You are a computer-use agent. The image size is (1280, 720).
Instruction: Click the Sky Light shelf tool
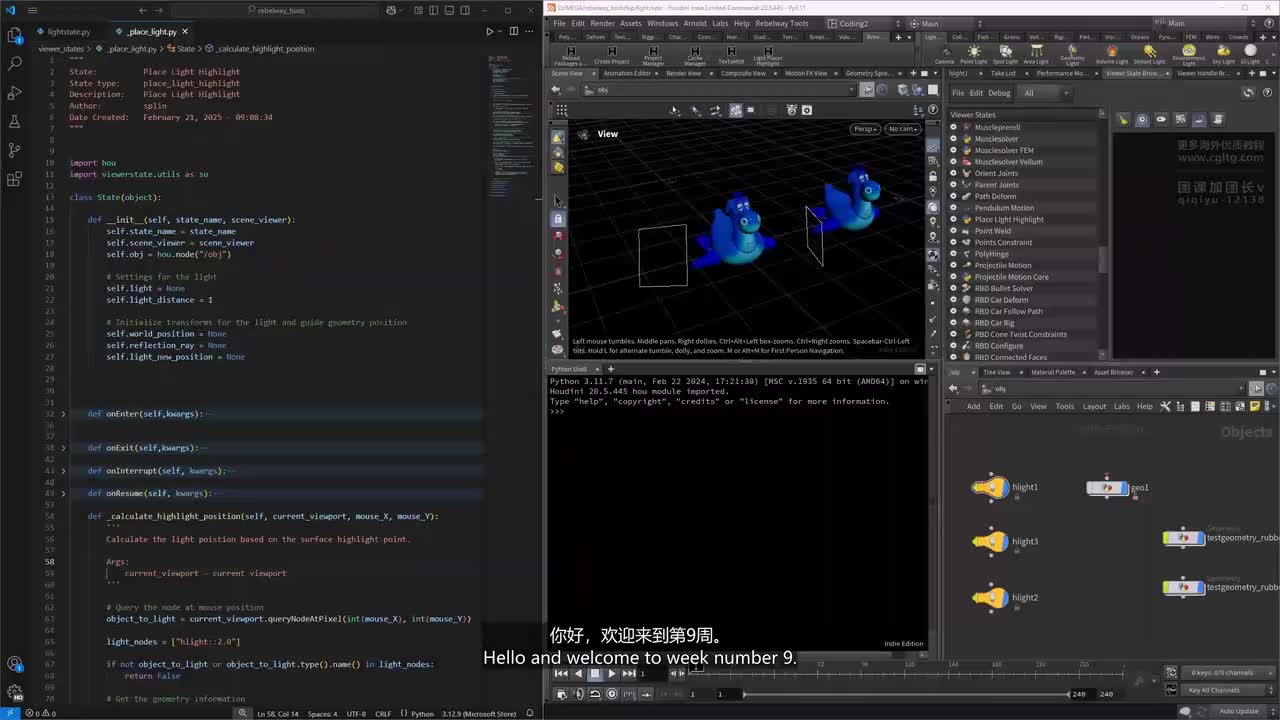pos(1224,54)
